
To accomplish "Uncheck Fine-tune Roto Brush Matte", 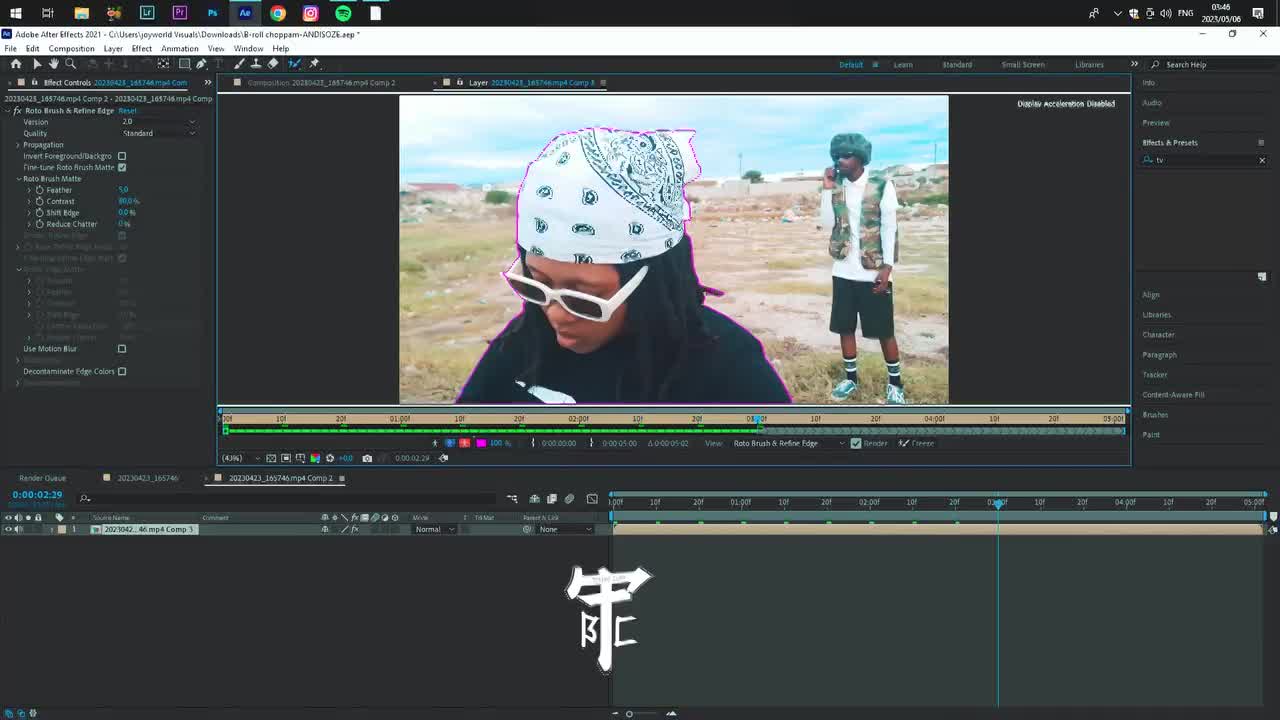I will 122,167.
